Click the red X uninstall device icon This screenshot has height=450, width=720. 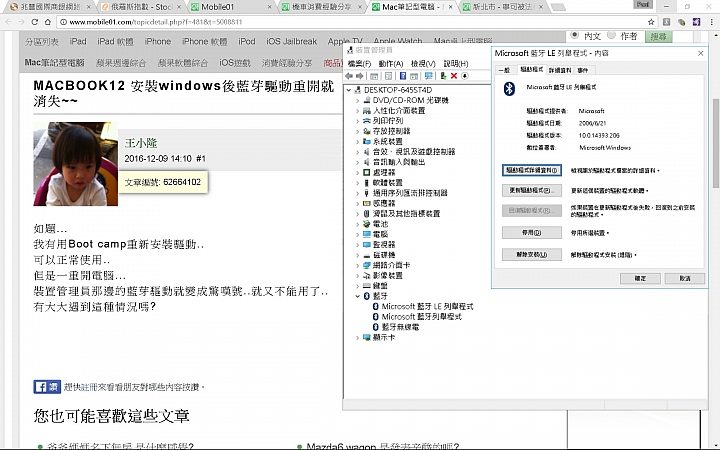click(454, 76)
